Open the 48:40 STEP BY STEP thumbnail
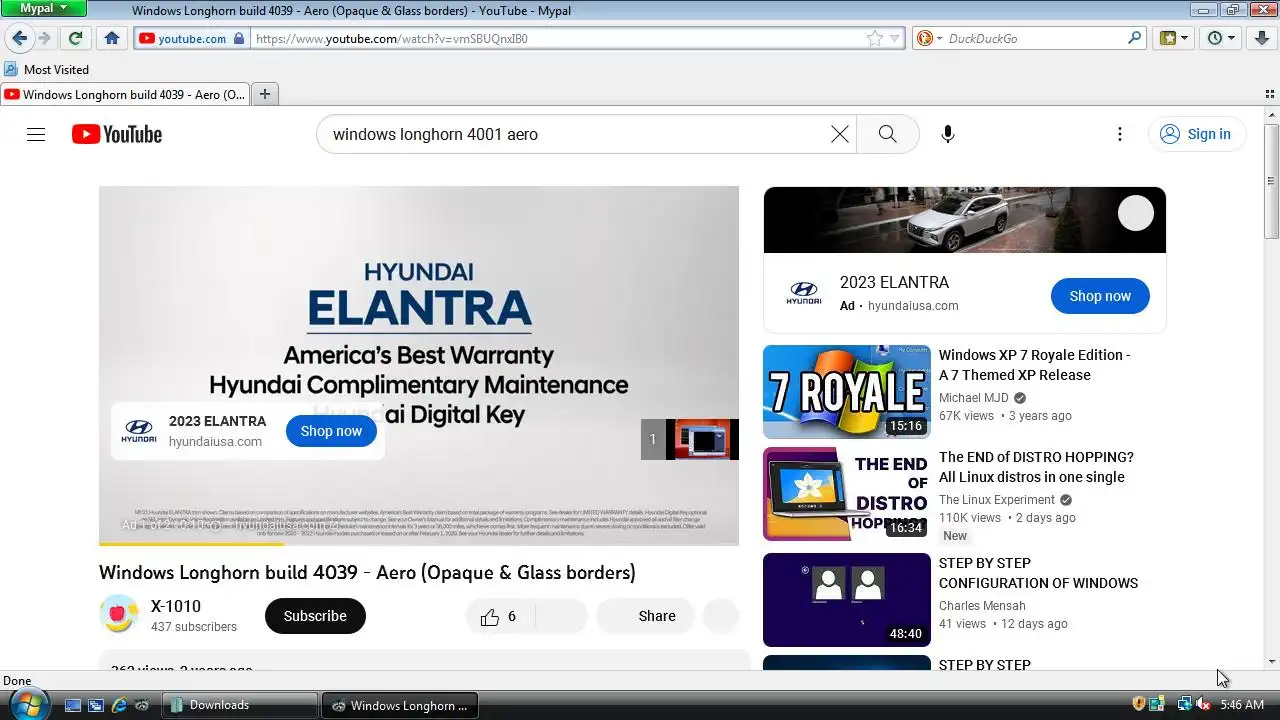The image size is (1280, 720). tap(847, 600)
